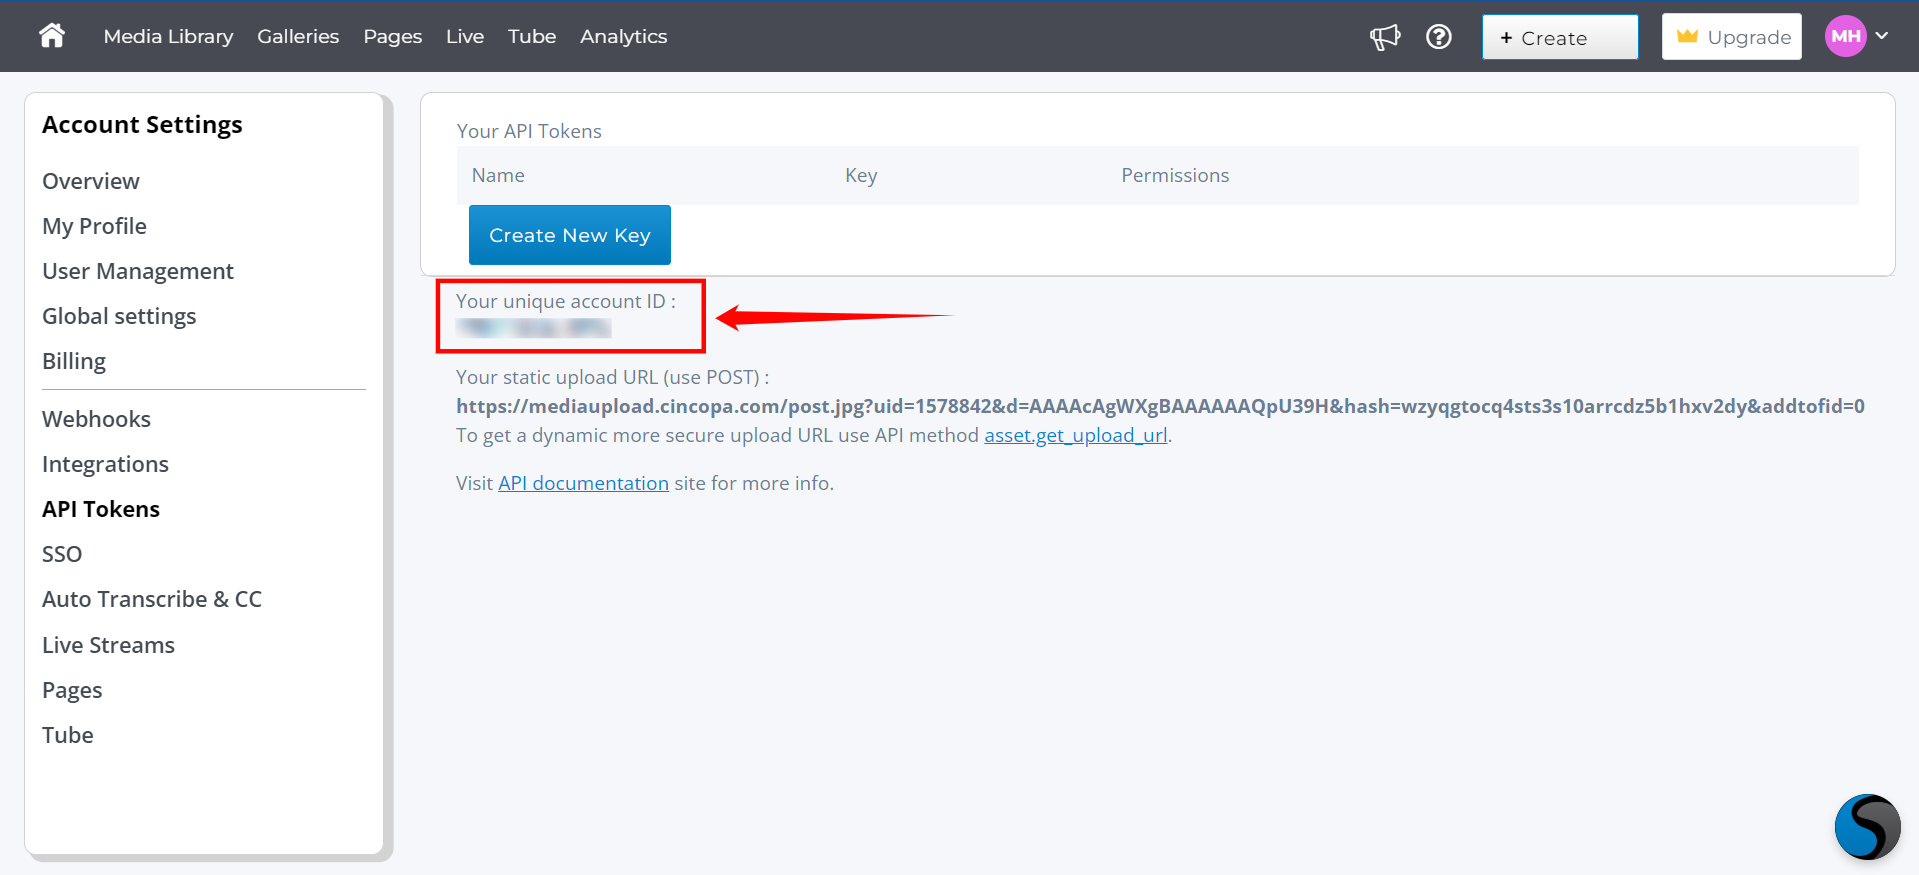Open Live in top navigation
Image resolution: width=1919 pixels, height=875 pixels.
pyautogui.click(x=465, y=36)
